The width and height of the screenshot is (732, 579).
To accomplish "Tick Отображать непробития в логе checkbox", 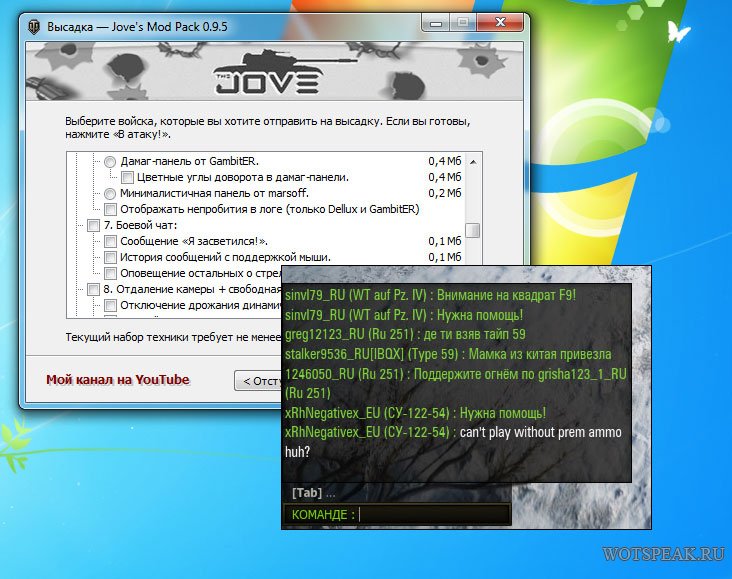I will click(x=110, y=209).
